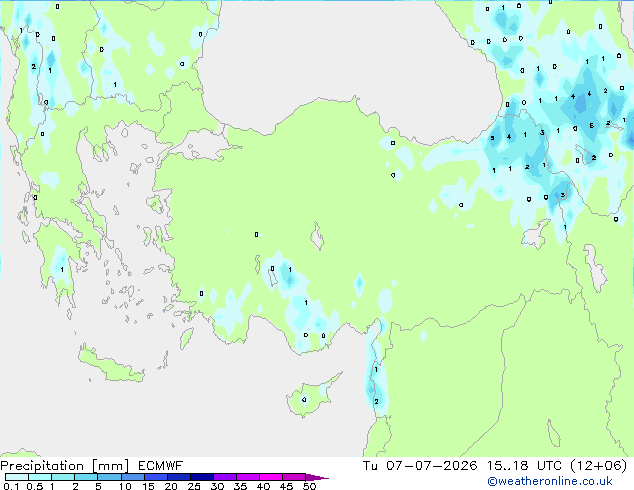Click the legend value label '0.1'

11,486
